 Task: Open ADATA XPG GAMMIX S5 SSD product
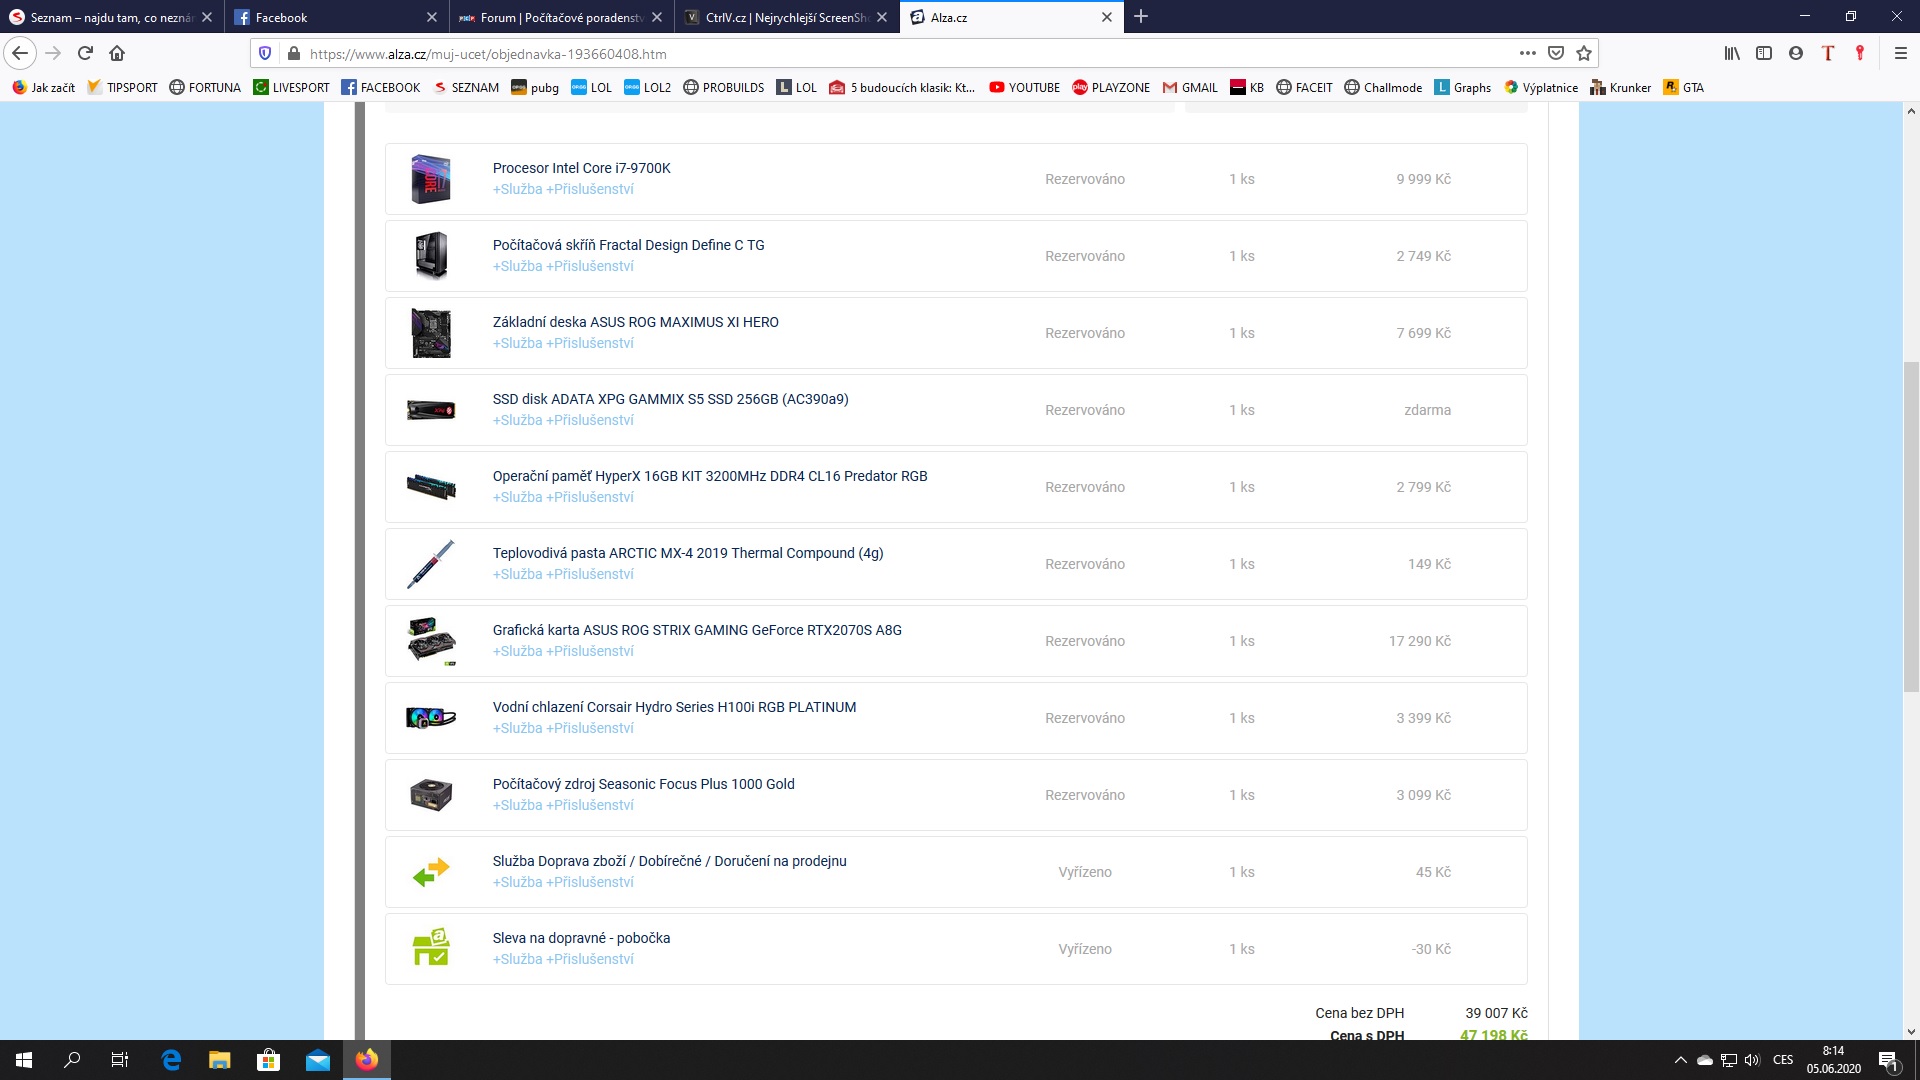point(670,399)
